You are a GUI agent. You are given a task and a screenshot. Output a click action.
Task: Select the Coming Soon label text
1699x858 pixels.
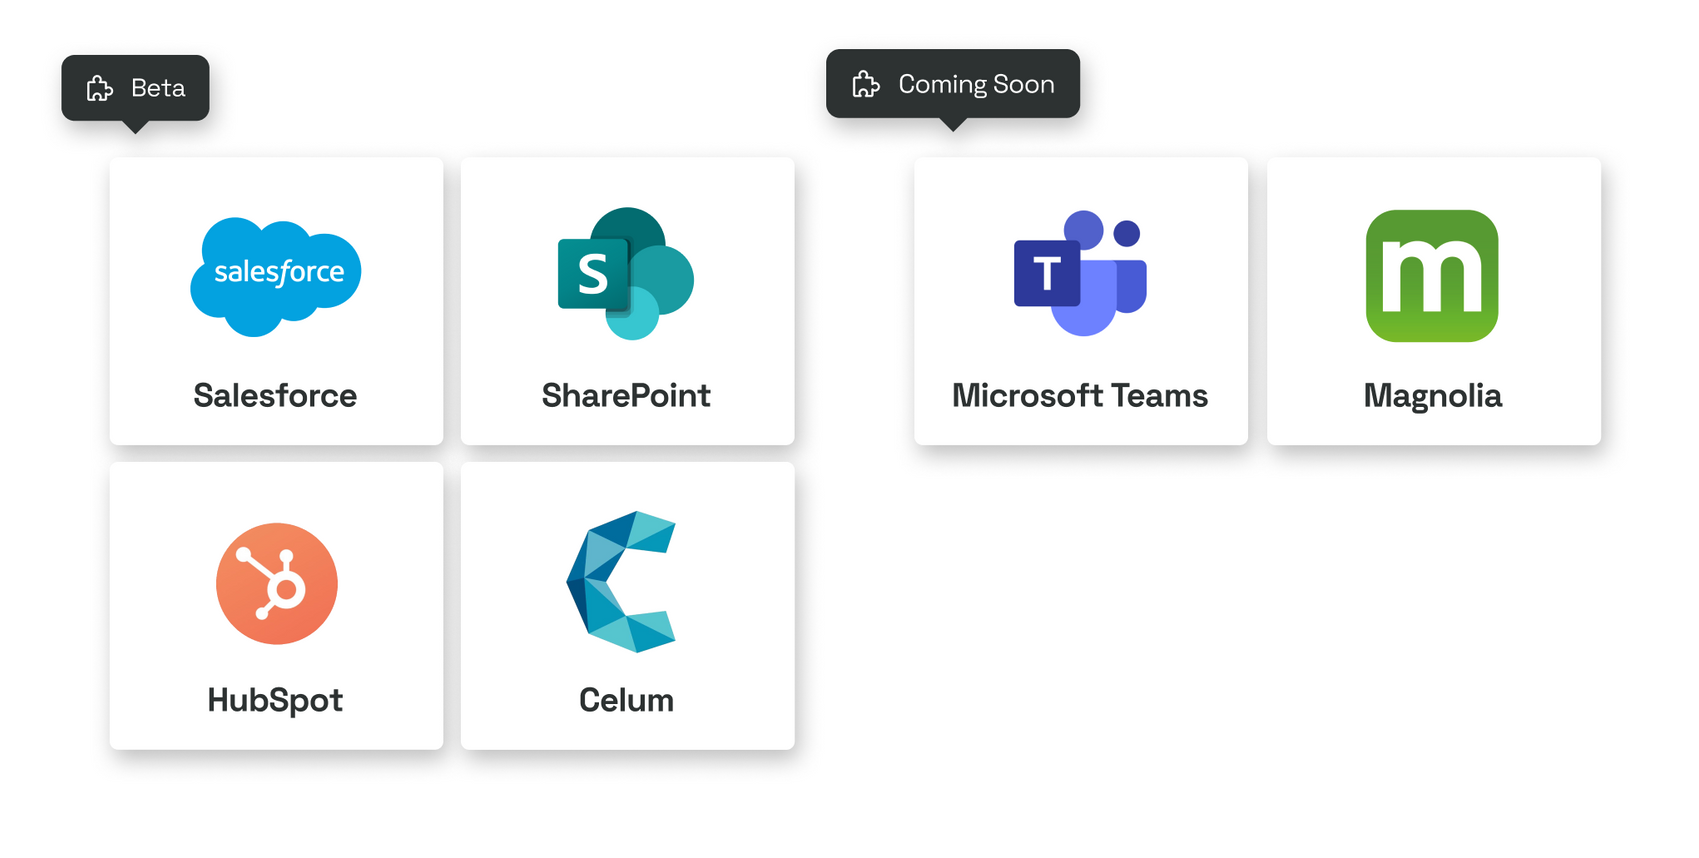click(976, 84)
